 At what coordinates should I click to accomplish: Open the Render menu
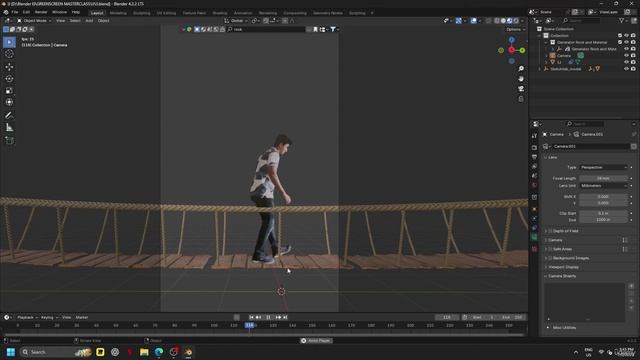(41, 12)
